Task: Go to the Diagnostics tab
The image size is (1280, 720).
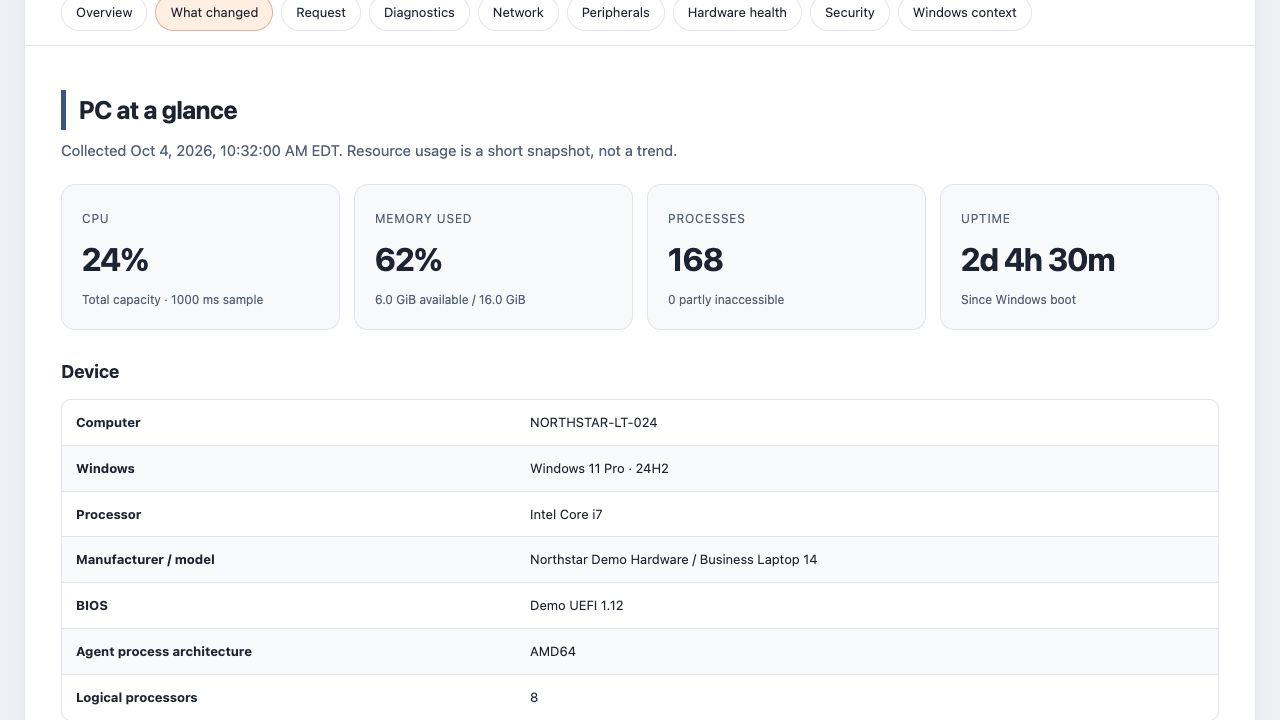Action: [419, 13]
